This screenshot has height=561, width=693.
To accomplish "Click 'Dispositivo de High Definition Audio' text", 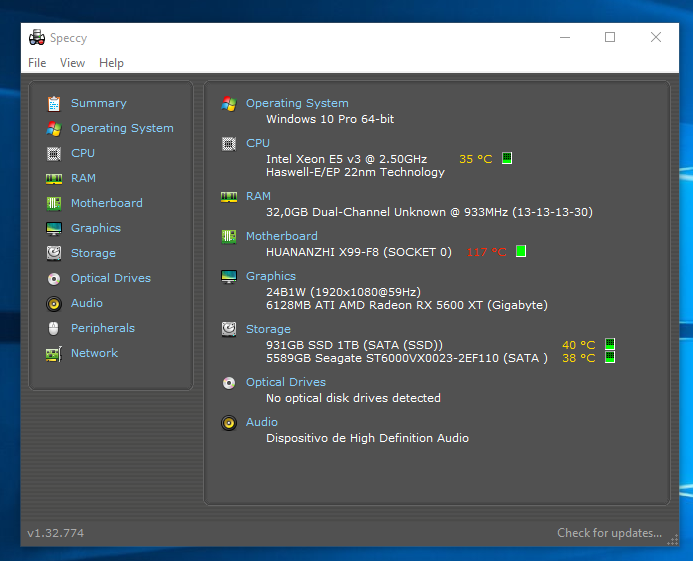I will (367, 438).
